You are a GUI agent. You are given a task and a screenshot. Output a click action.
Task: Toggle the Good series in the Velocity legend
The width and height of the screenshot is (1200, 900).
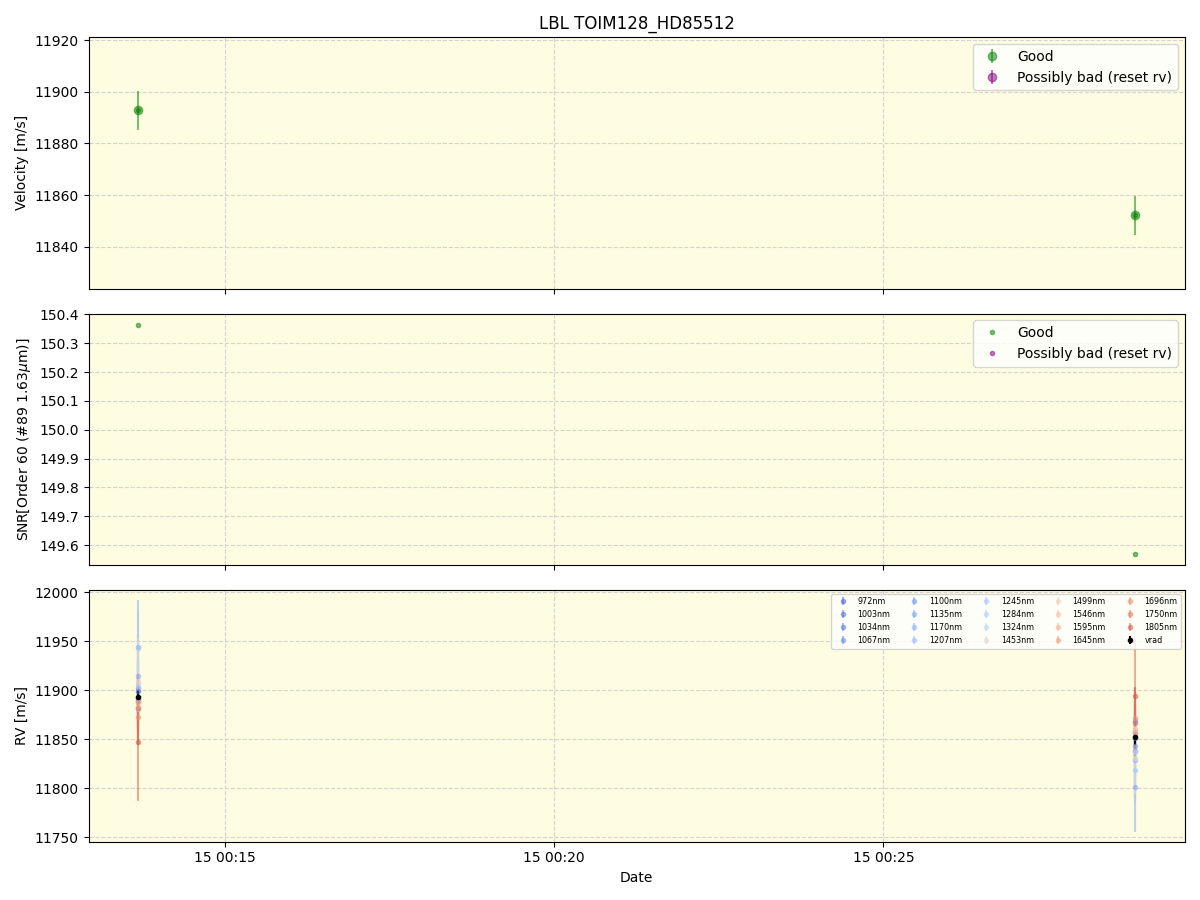click(x=990, y=55)
